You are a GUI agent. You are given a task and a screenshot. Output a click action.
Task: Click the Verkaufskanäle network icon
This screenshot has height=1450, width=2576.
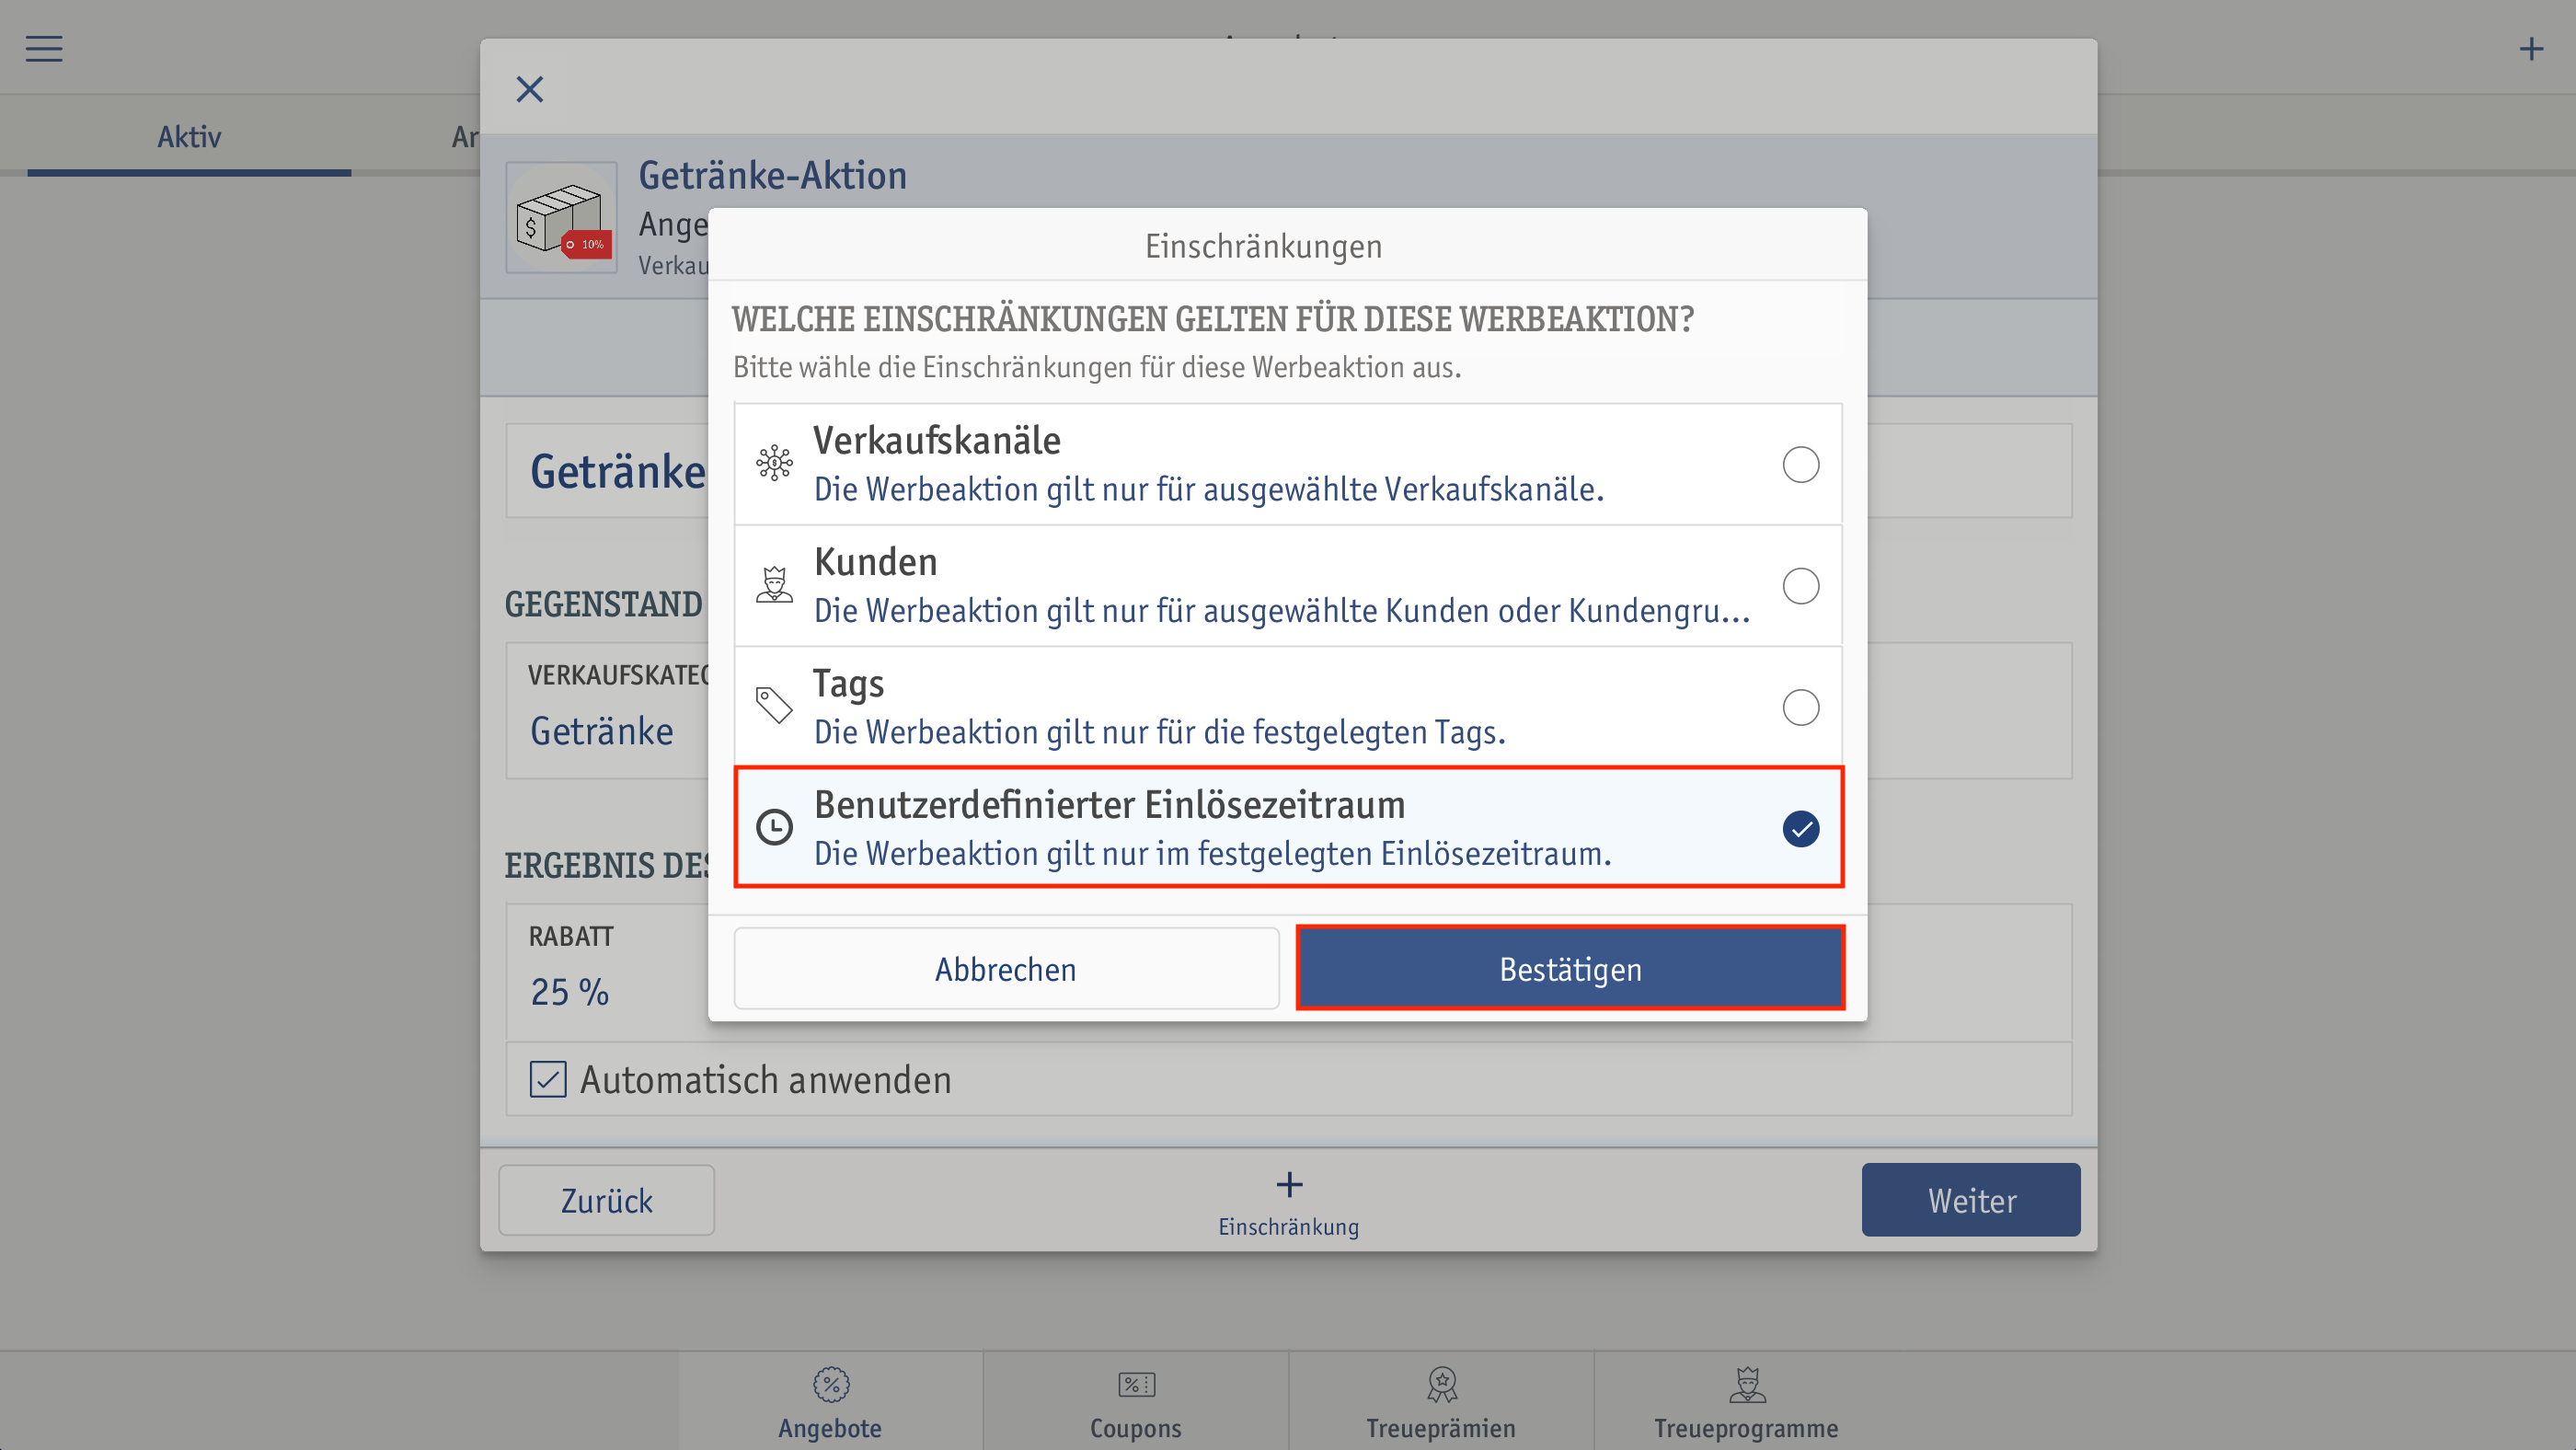coord(774,463)
